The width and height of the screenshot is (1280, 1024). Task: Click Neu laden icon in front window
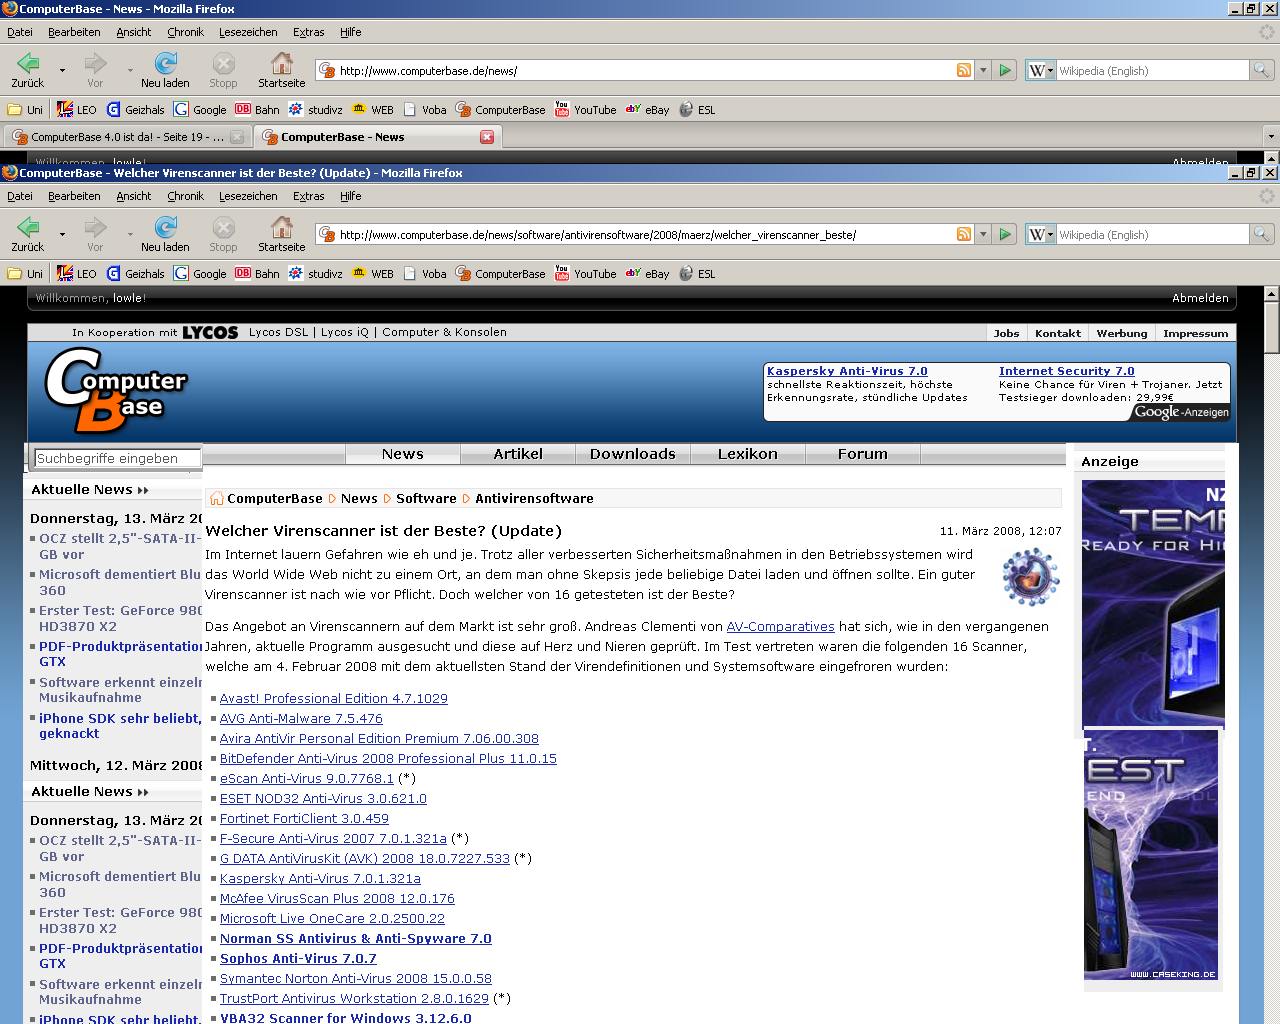coord(165,228)
